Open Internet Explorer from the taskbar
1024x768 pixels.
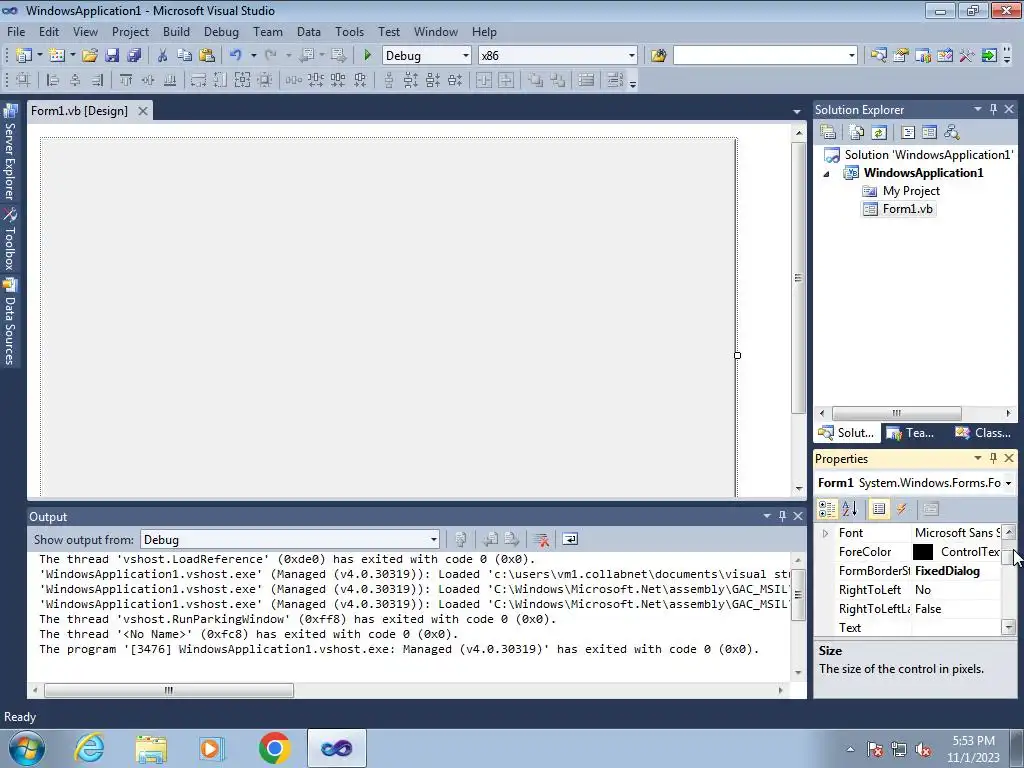click(x=89, y=748)
